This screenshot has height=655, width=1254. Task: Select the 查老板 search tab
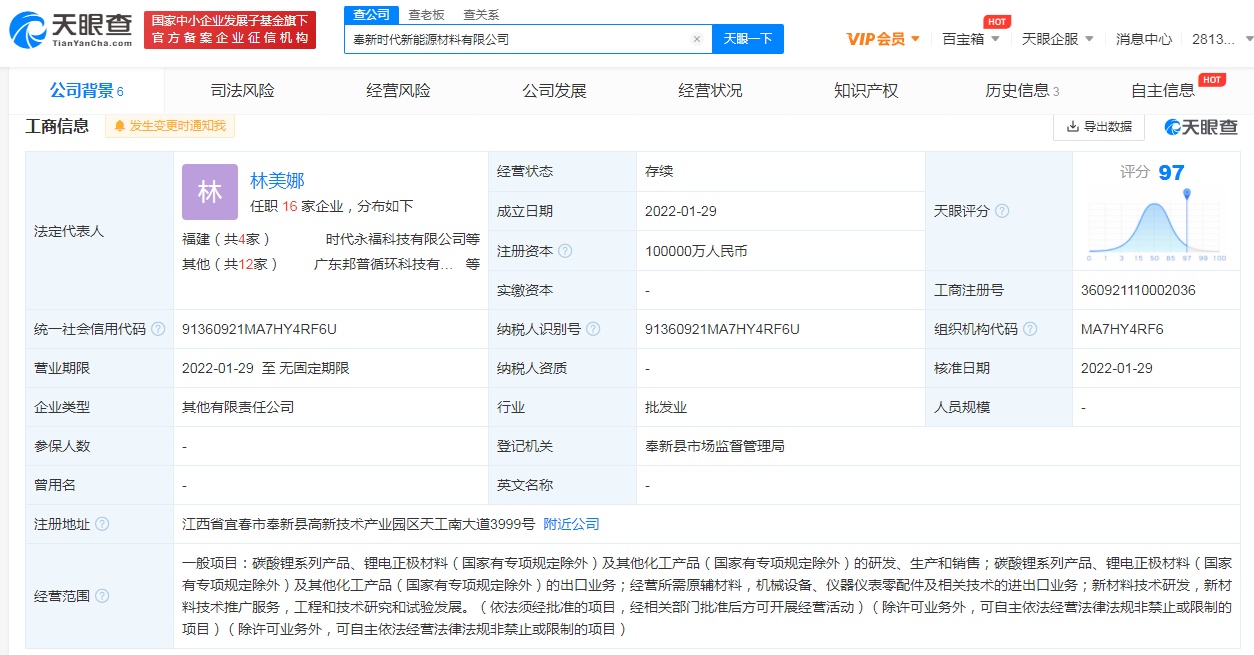(426, 14)
